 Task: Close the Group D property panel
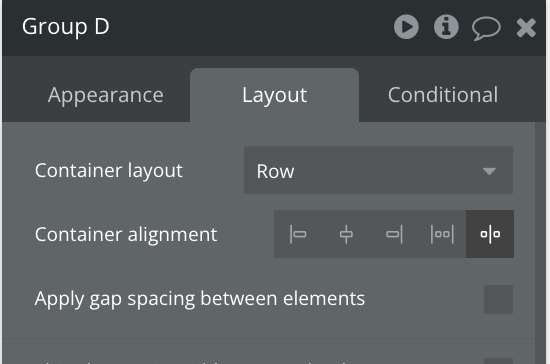(x=526, y=28)
